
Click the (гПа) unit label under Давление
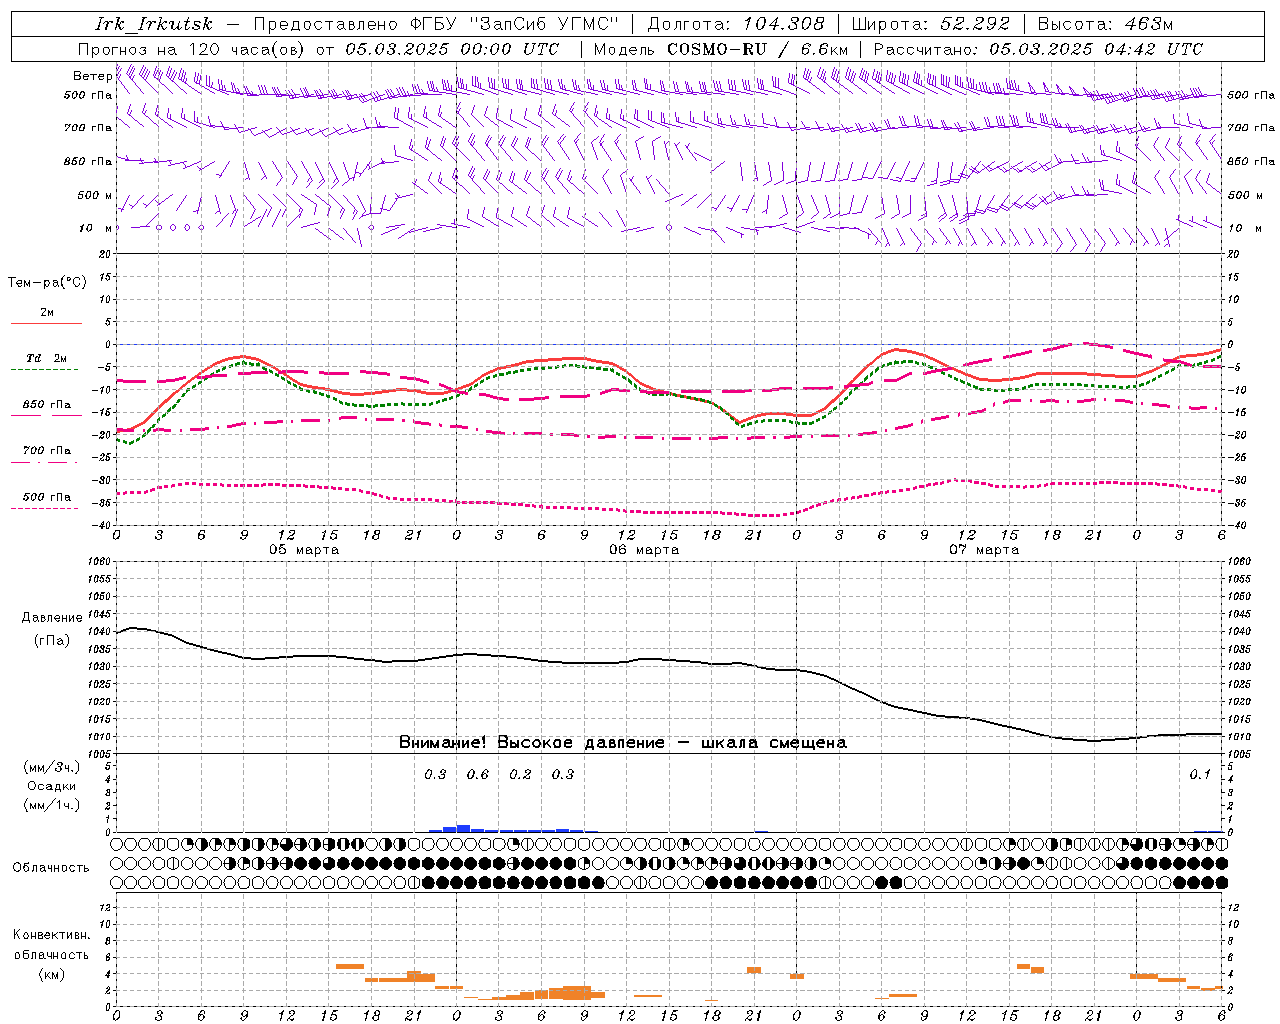pyautogui.click(x=52, y=640)
